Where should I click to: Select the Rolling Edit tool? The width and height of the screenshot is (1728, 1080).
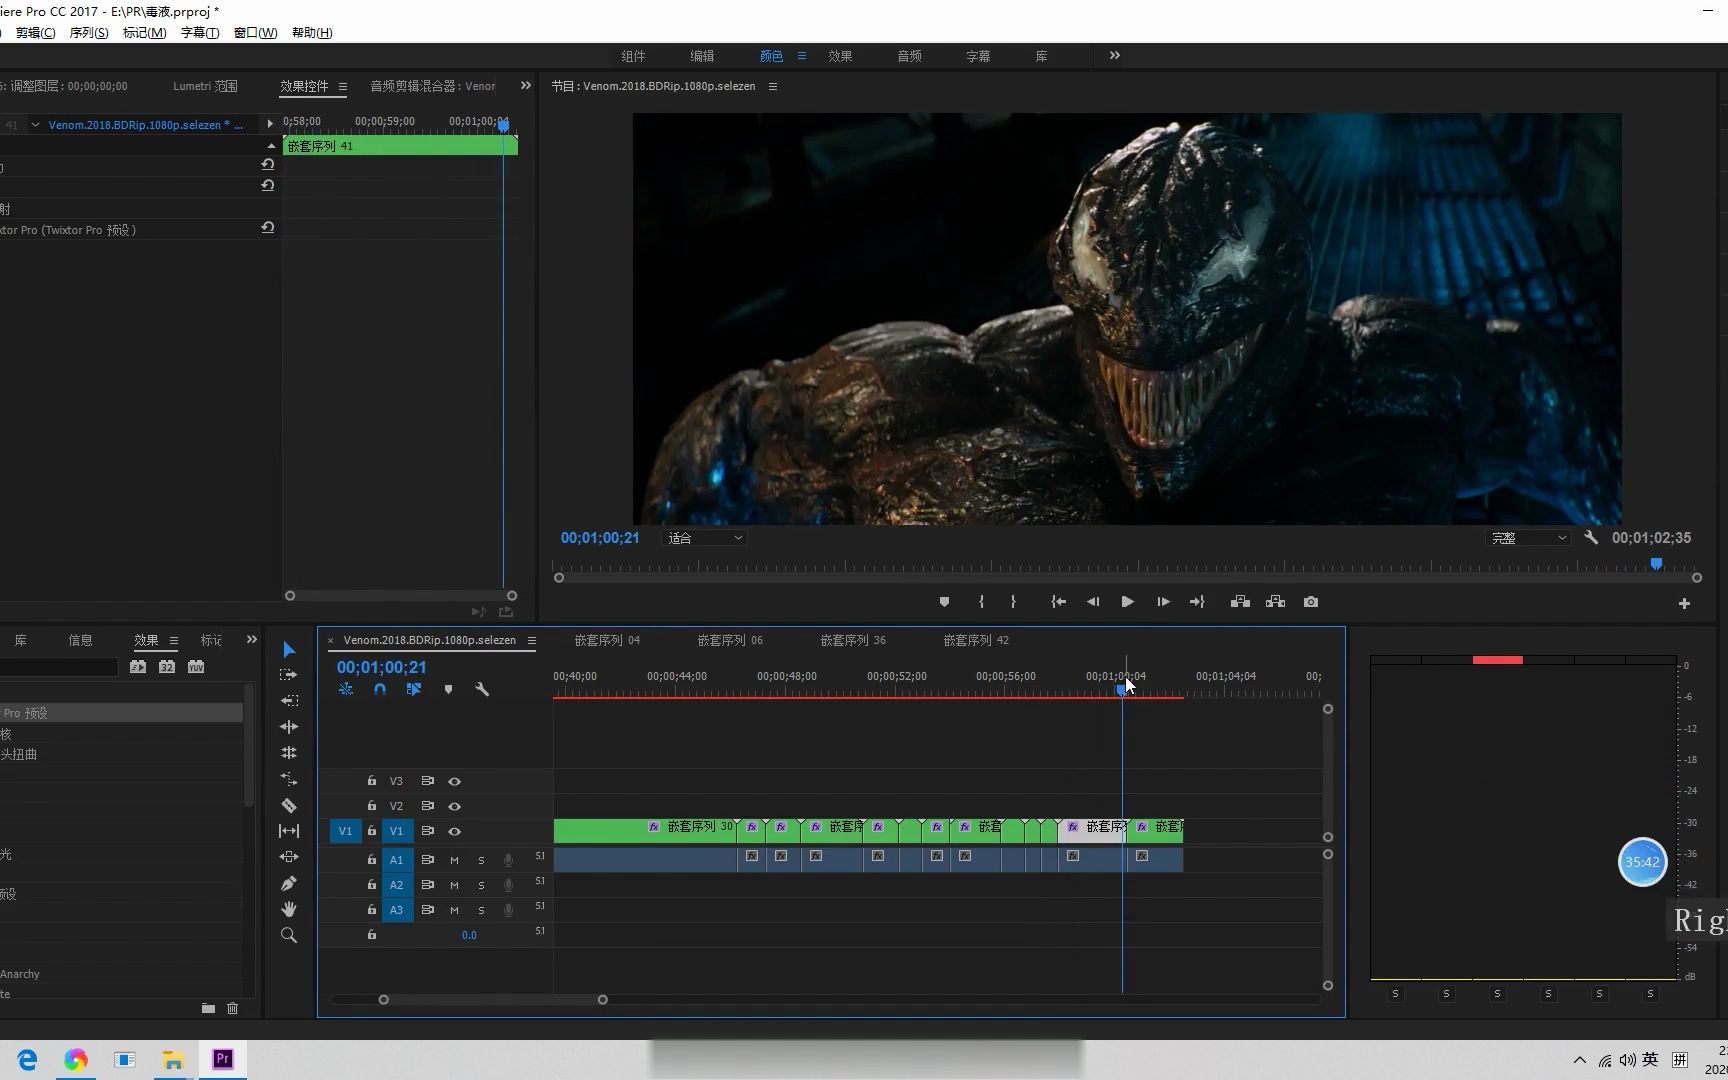(x=289, y=753)
